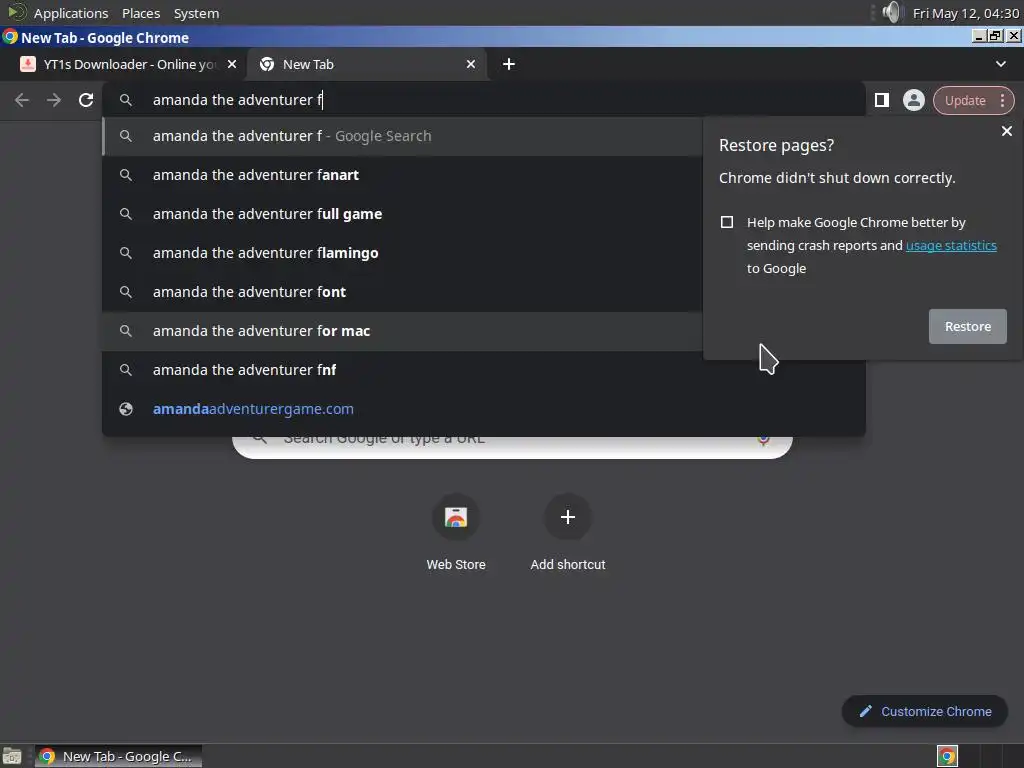
Task: Expand the tab search chevron
Action: [x=1000, y=64]
